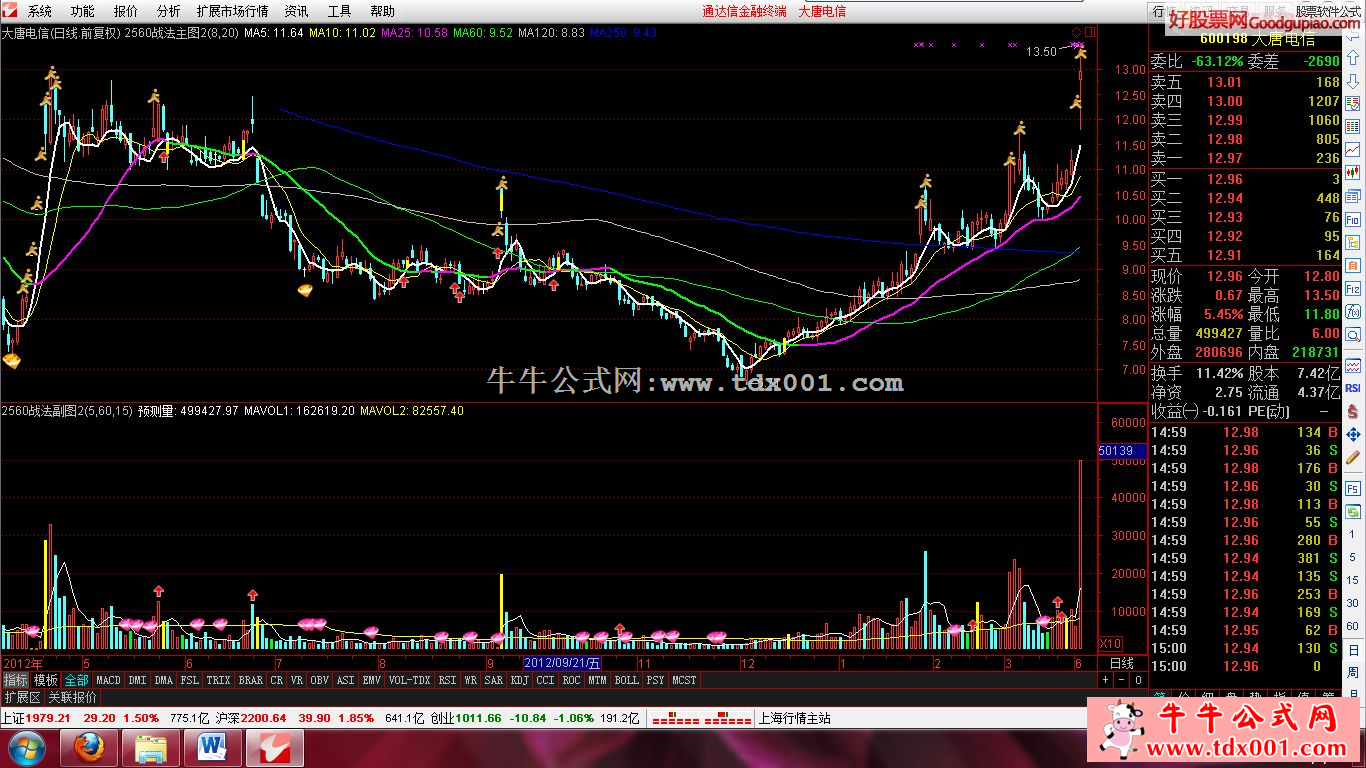
Task: Open the F10 company info icon
Action: [1353, 220]
